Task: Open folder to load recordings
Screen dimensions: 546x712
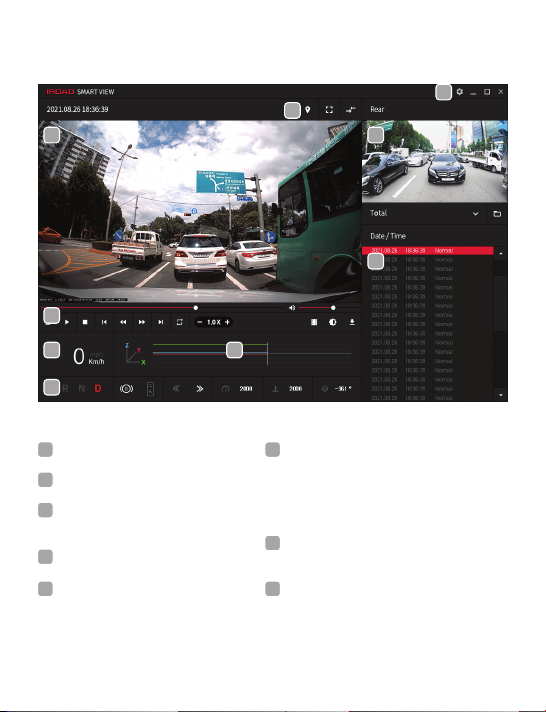Action: point(497,213)
